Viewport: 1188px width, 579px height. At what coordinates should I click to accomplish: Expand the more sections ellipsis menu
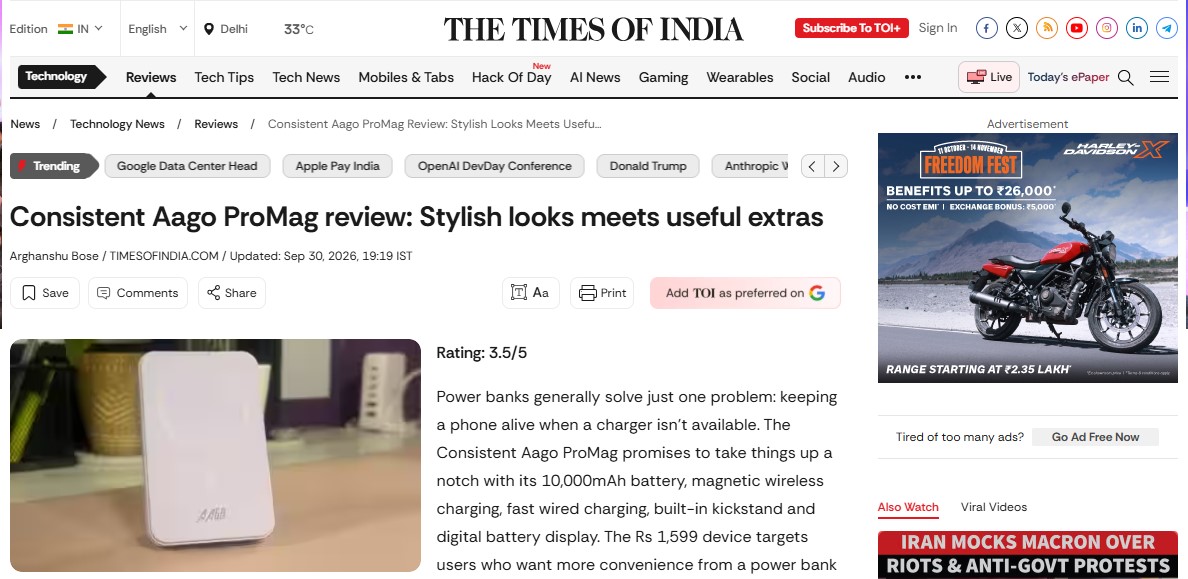click(913, 77)
